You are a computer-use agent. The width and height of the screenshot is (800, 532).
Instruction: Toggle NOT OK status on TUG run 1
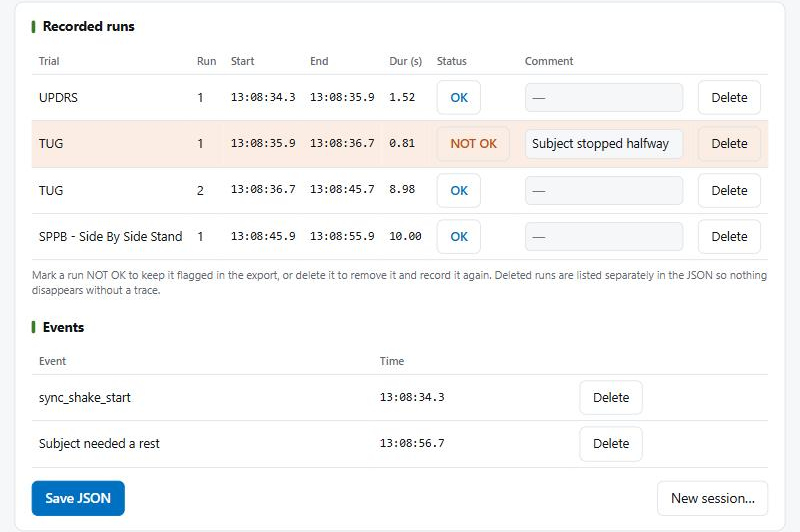(x=473, y=144)
